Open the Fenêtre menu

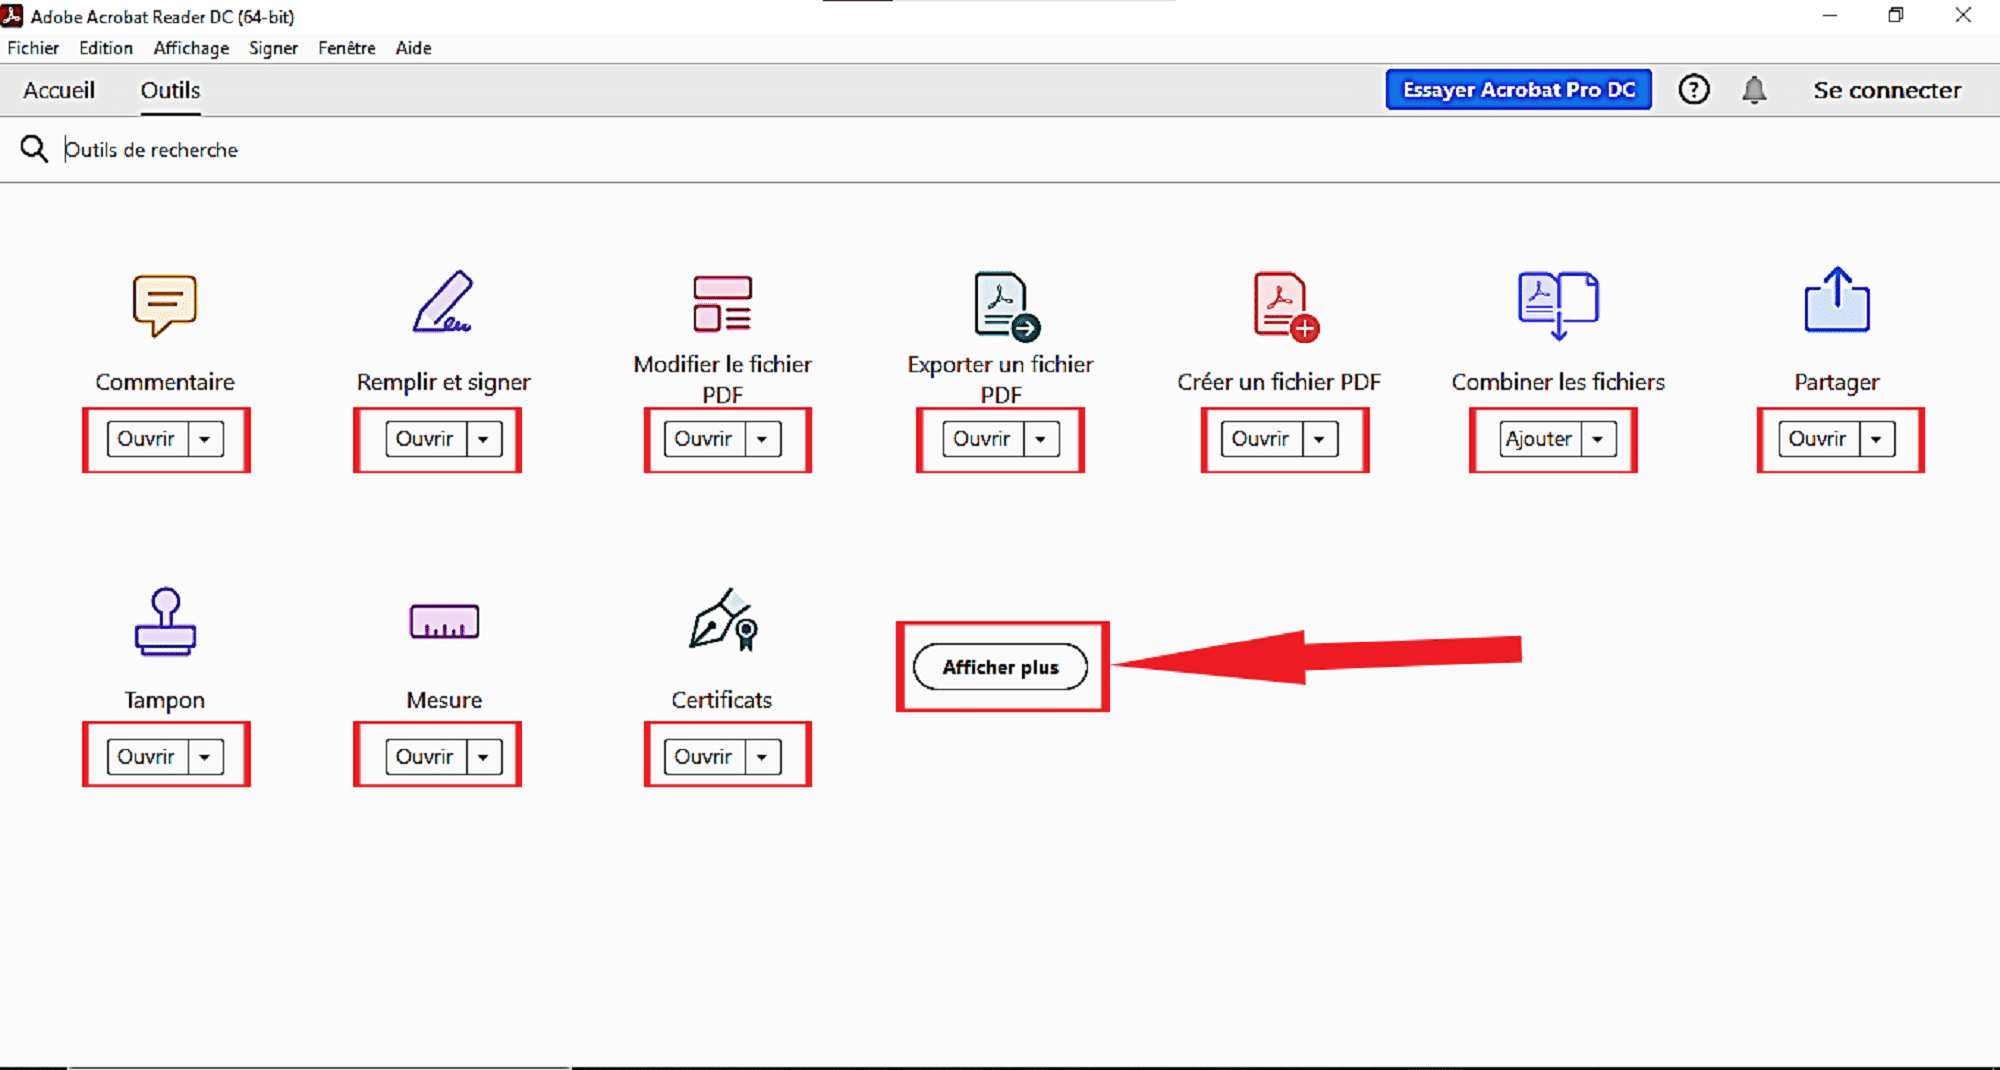pyautogui.click(x=347, y=48)
